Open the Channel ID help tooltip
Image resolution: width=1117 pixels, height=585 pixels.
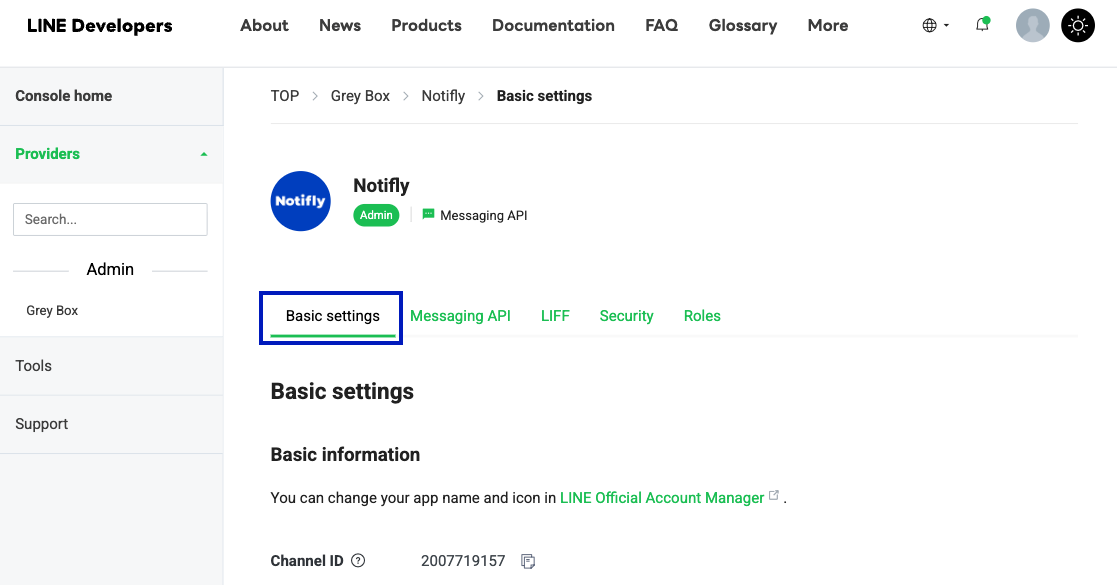click(358, 561)
